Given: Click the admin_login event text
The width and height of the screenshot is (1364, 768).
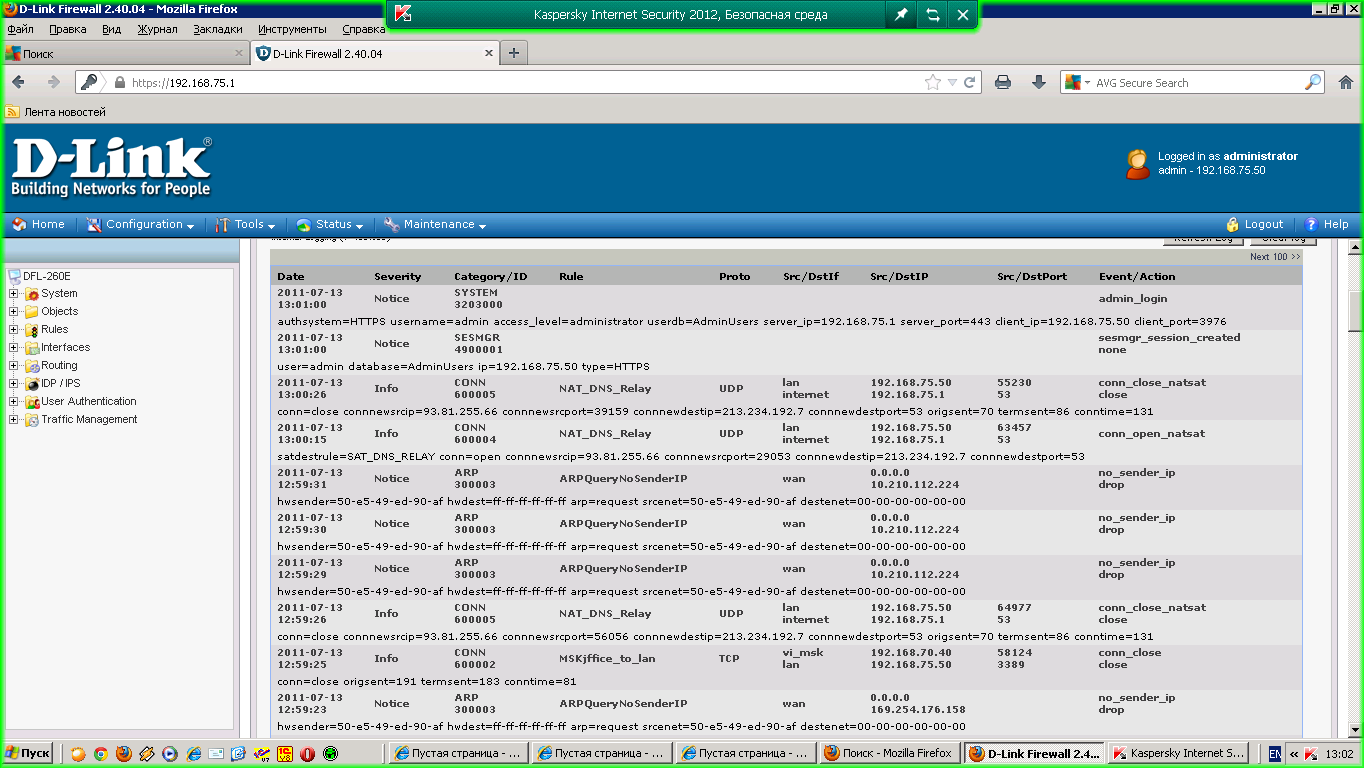Looking at the screenshot, I should pyautogui.click(x=1133, y=299).
